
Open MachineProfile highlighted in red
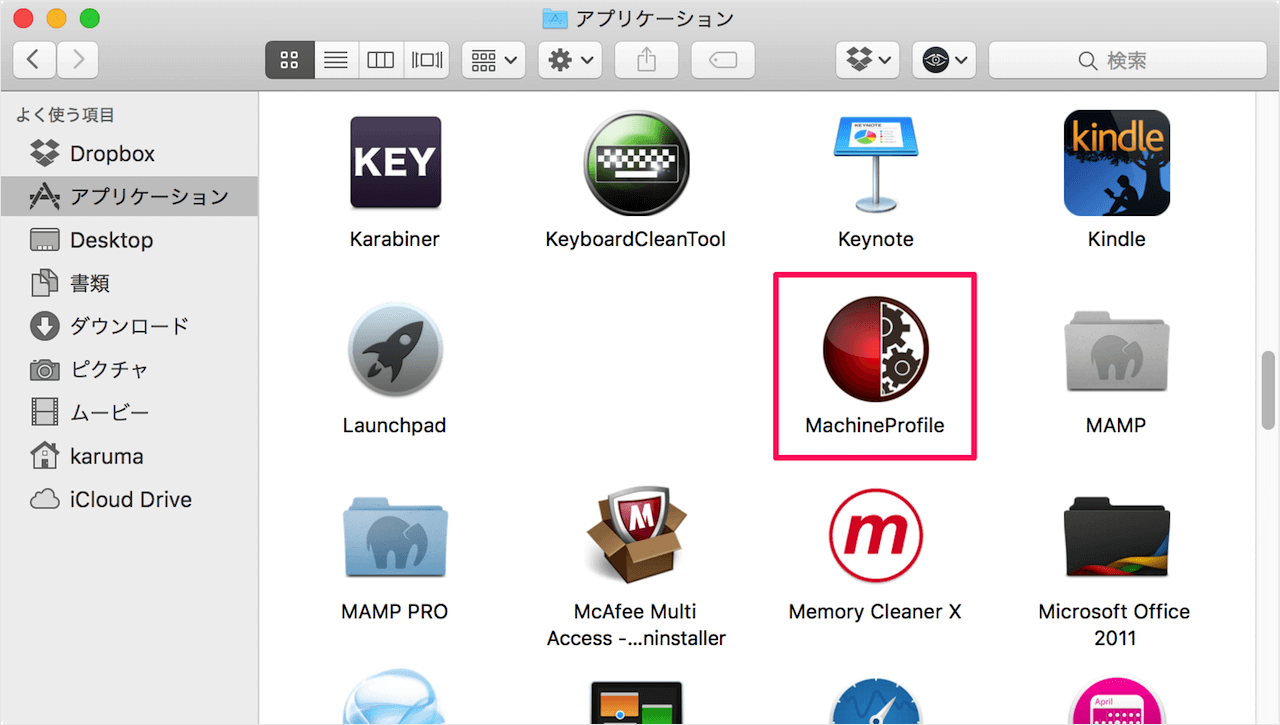[875, 349]
